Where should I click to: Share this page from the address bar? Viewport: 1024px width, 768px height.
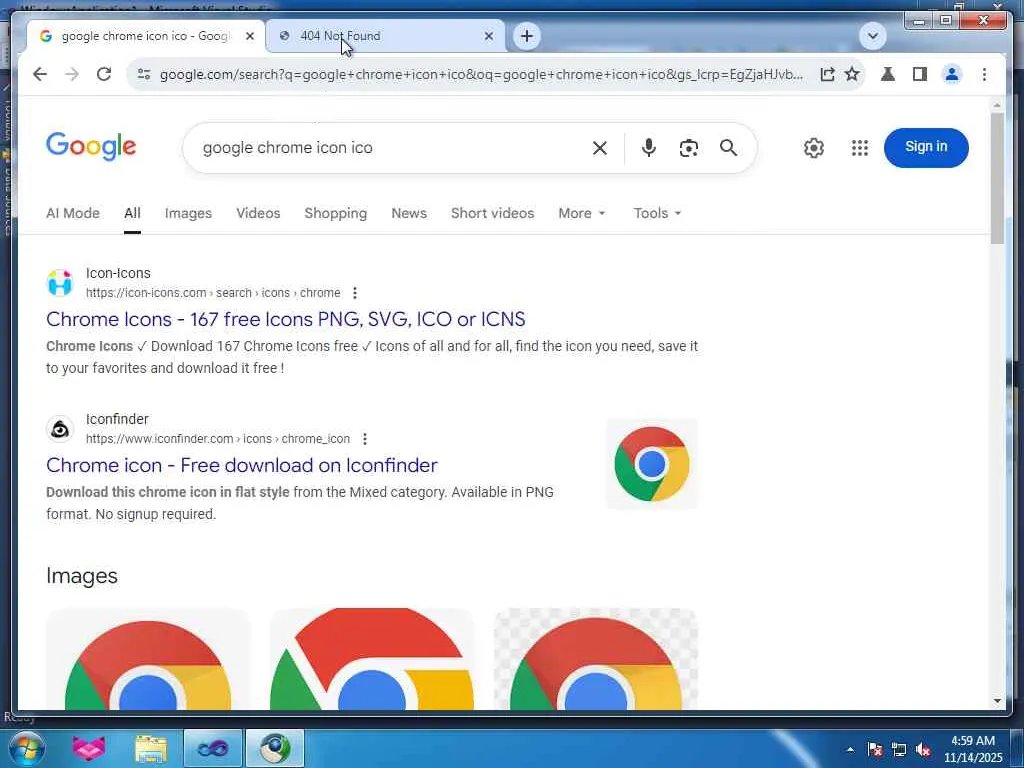click(x=827, y=74)
